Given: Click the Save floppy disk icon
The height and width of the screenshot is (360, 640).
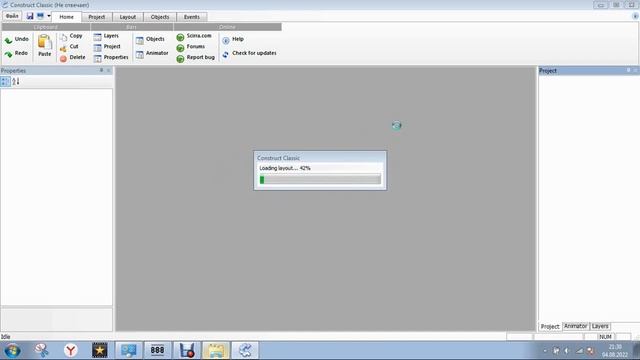Looking at the screenshot, I should tap(30, 16).
